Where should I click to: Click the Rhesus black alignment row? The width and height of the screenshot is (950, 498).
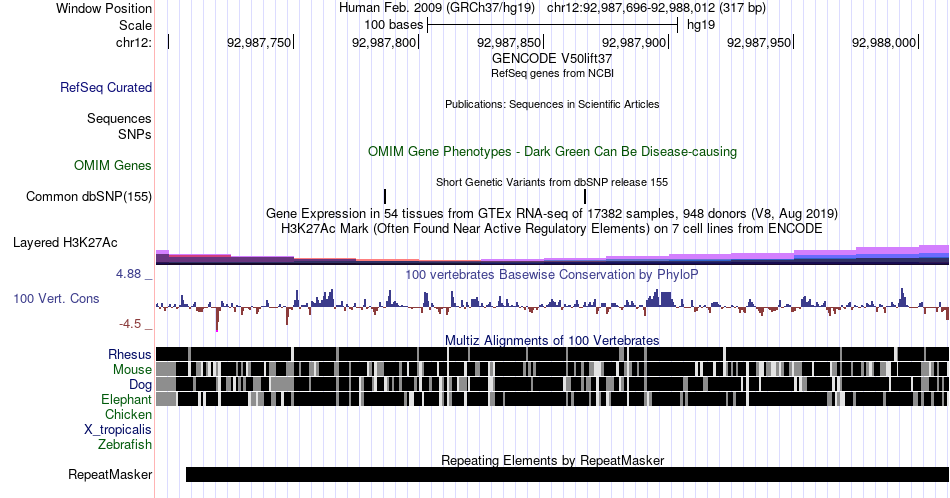pyautogui.click(x=552, y=354)
